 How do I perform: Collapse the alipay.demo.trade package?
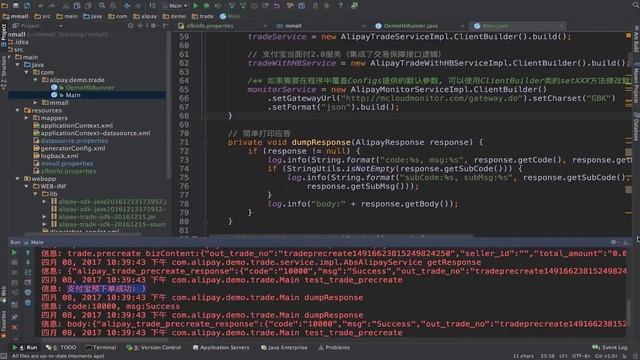click(x=36, y=80)
